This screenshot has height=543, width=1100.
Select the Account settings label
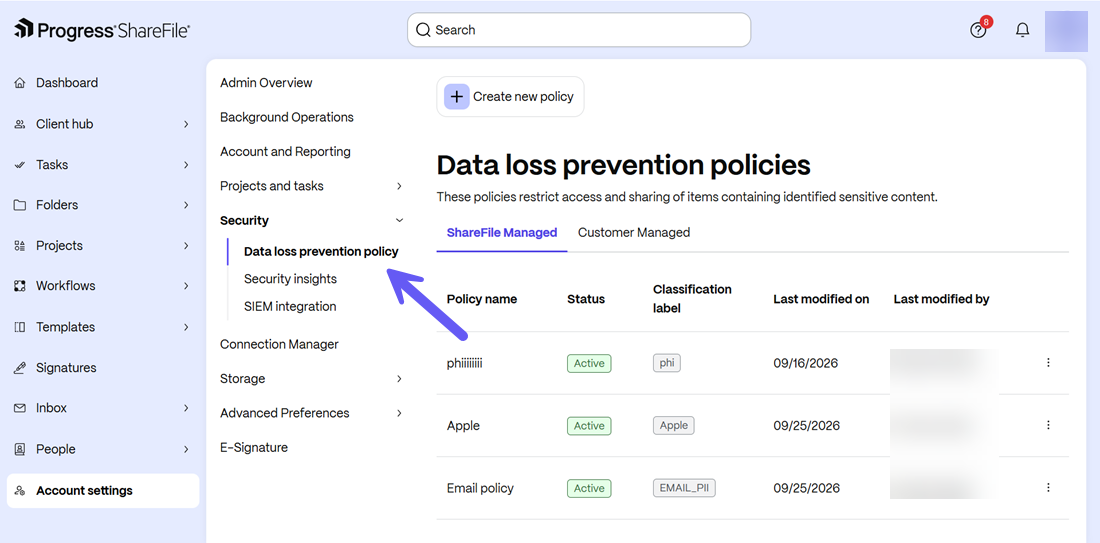84,490
